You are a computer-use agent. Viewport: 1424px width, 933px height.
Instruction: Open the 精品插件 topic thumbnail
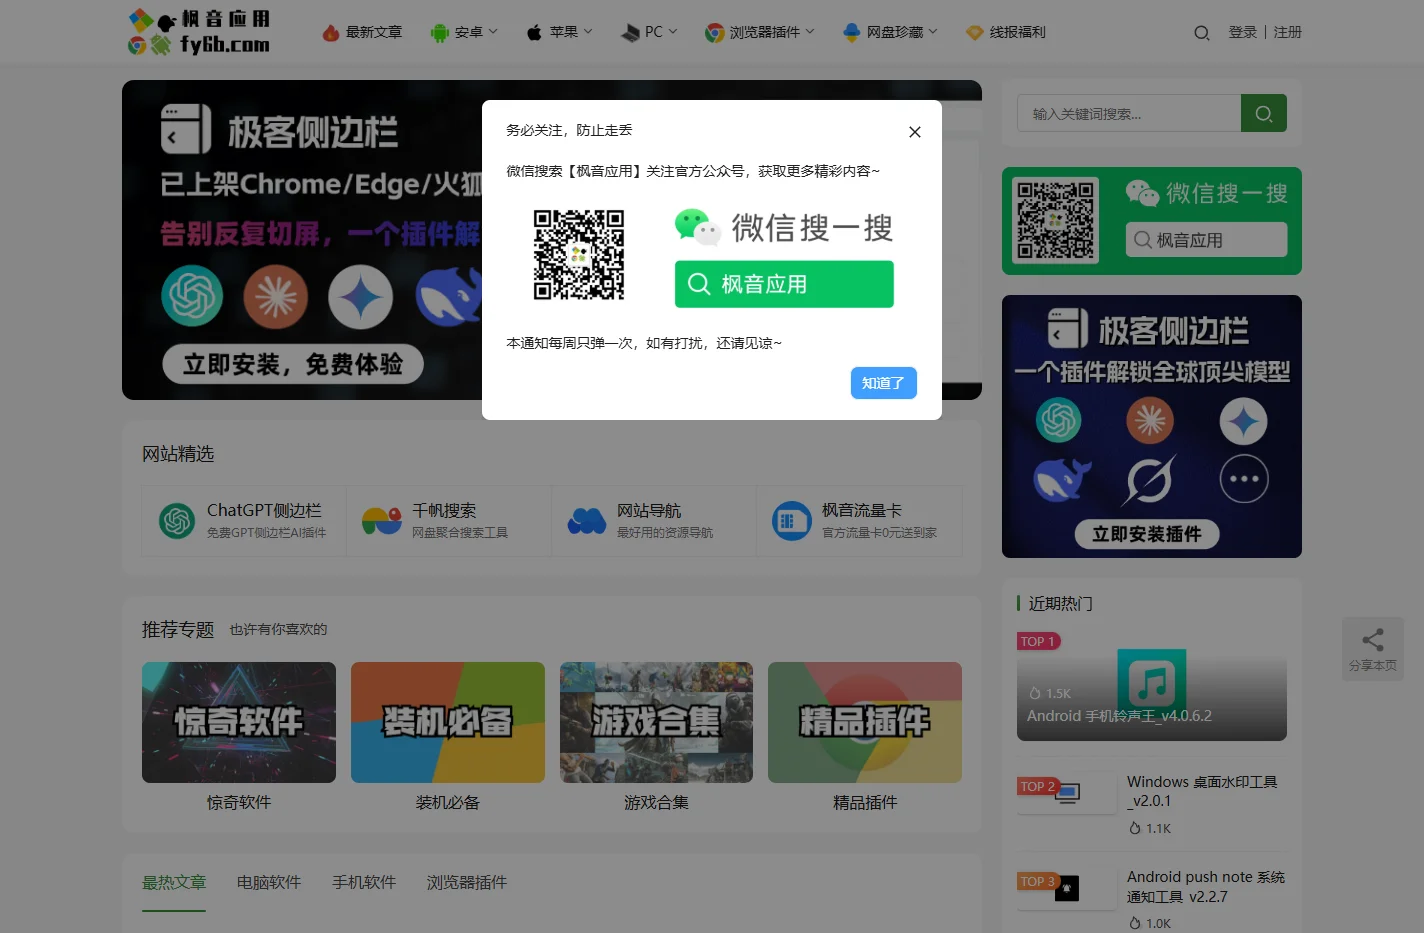coord(865,722)
